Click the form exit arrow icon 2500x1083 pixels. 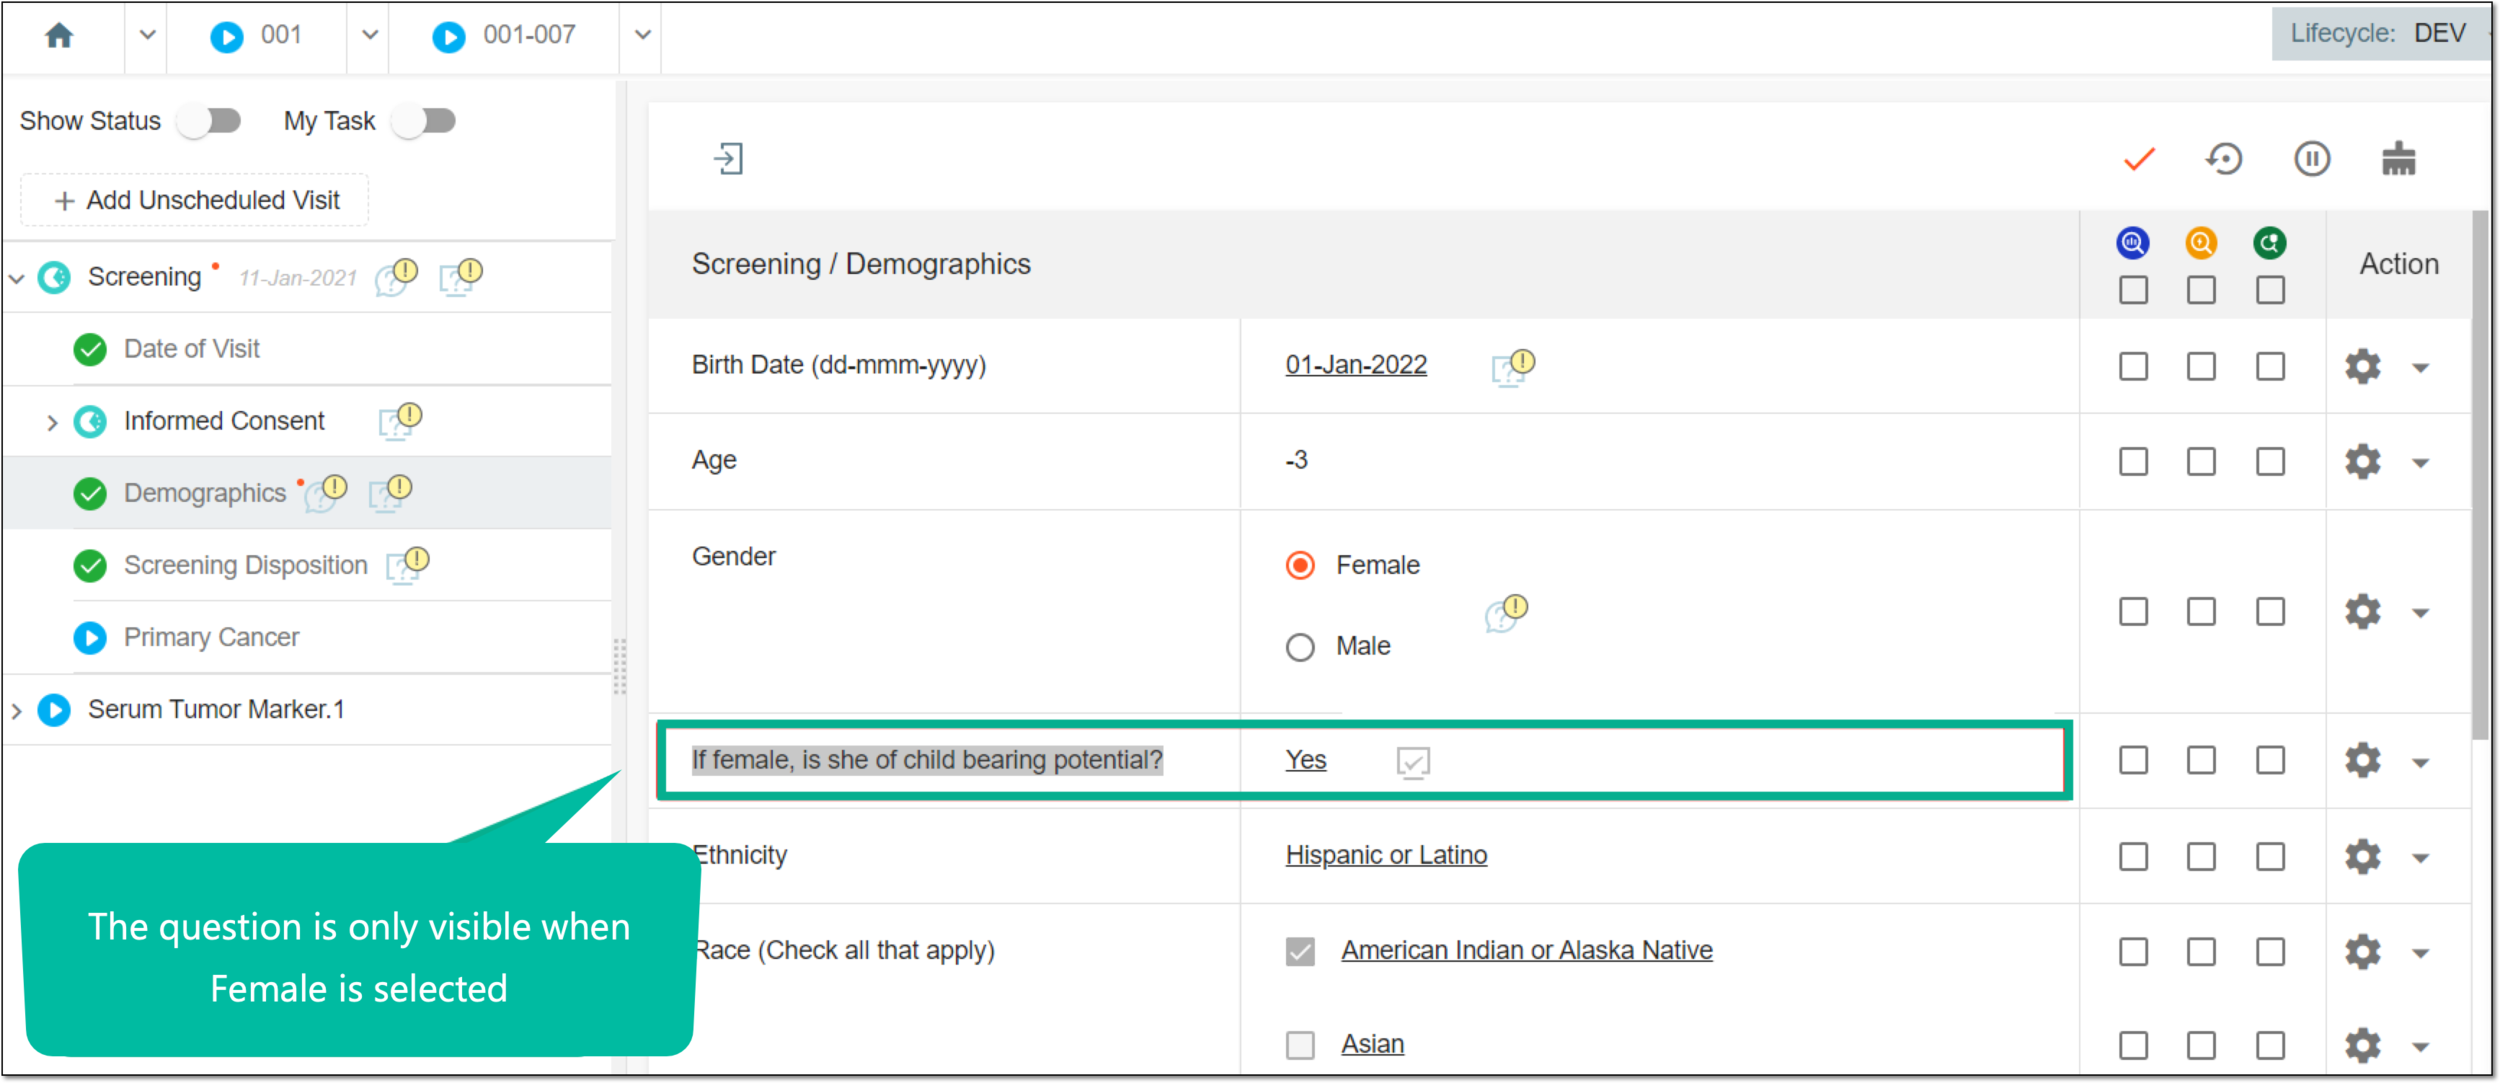pos(728,159)
